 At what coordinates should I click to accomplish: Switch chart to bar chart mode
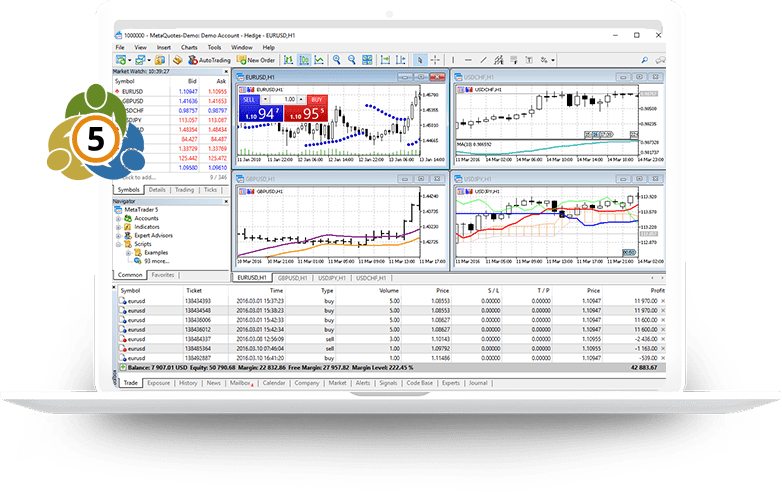pos(288,60)
